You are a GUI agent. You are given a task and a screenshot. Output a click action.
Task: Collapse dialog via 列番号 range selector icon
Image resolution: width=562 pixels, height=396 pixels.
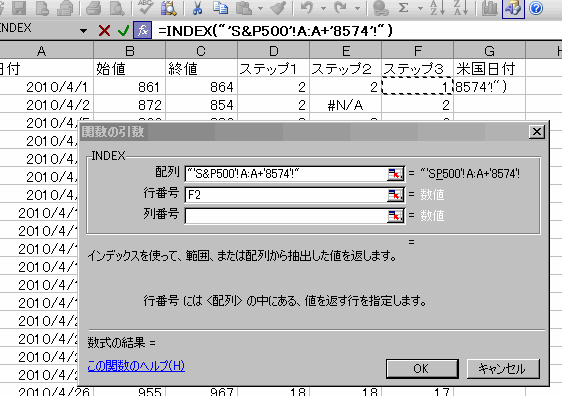pyautogui.click(x=396, y=216)
